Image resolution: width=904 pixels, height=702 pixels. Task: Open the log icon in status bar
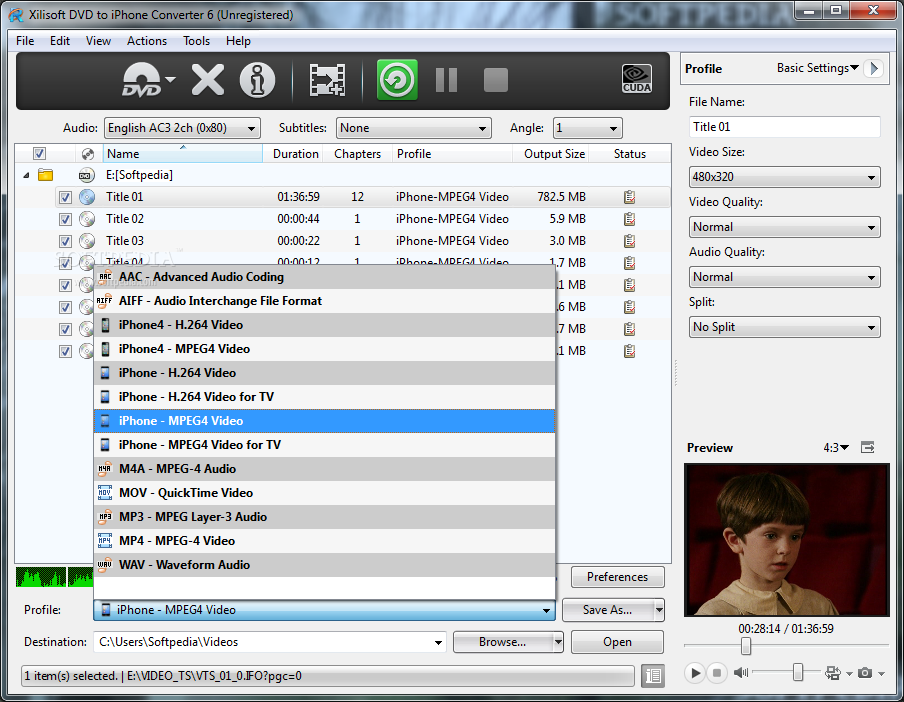pos(653,675)
